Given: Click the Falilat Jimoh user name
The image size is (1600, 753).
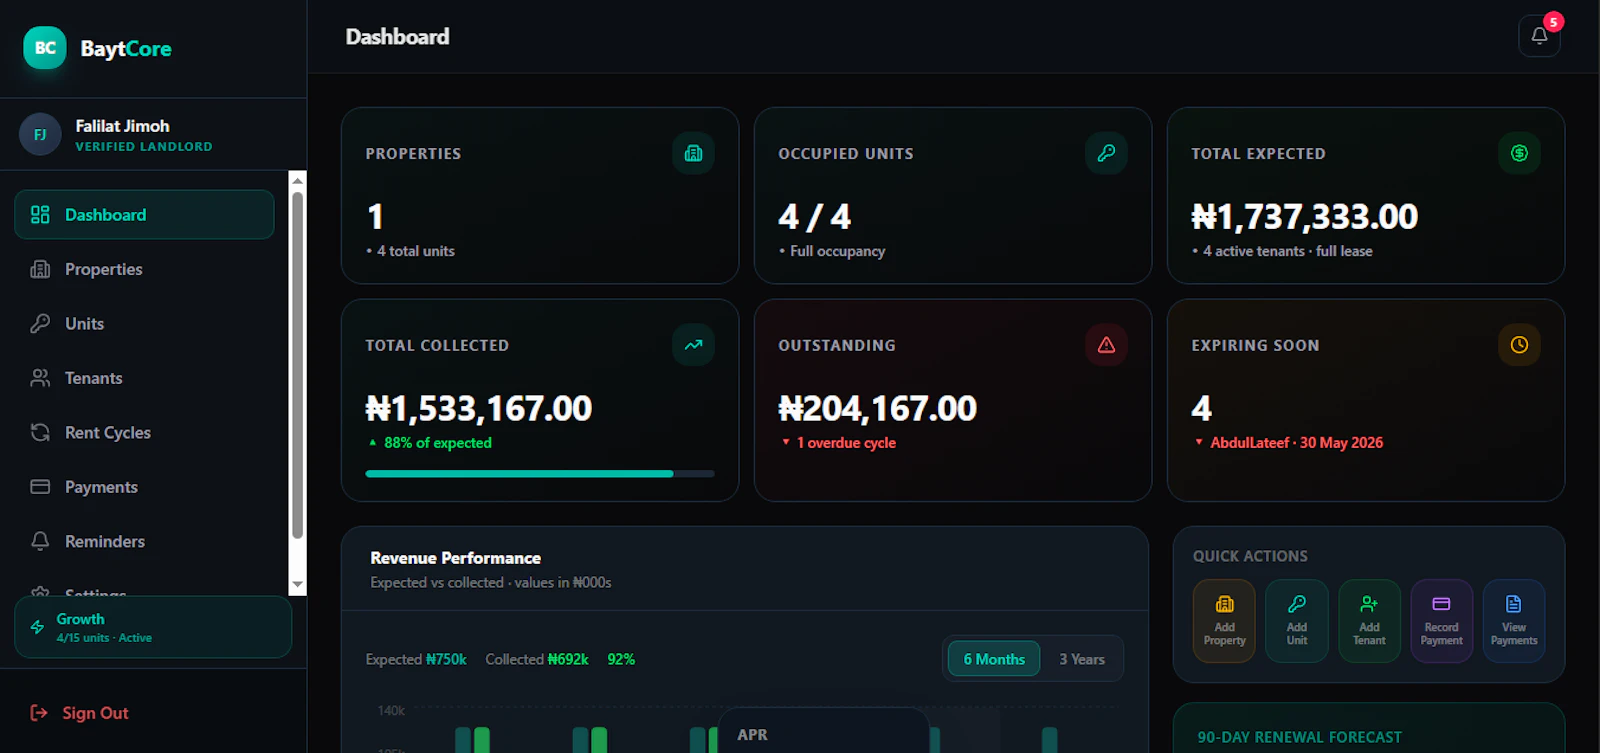Looking at the screenshot, I should pos(123,126).
